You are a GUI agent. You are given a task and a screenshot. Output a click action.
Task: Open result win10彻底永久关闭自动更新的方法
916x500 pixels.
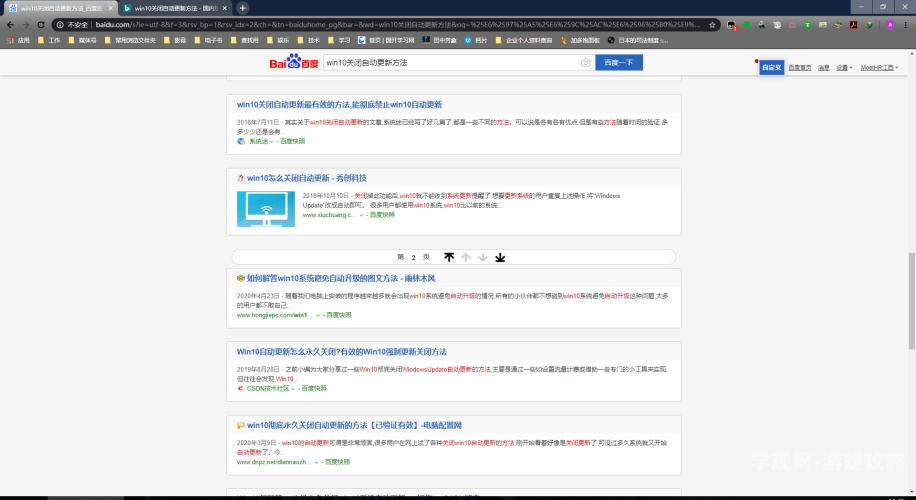pos(355,425)
